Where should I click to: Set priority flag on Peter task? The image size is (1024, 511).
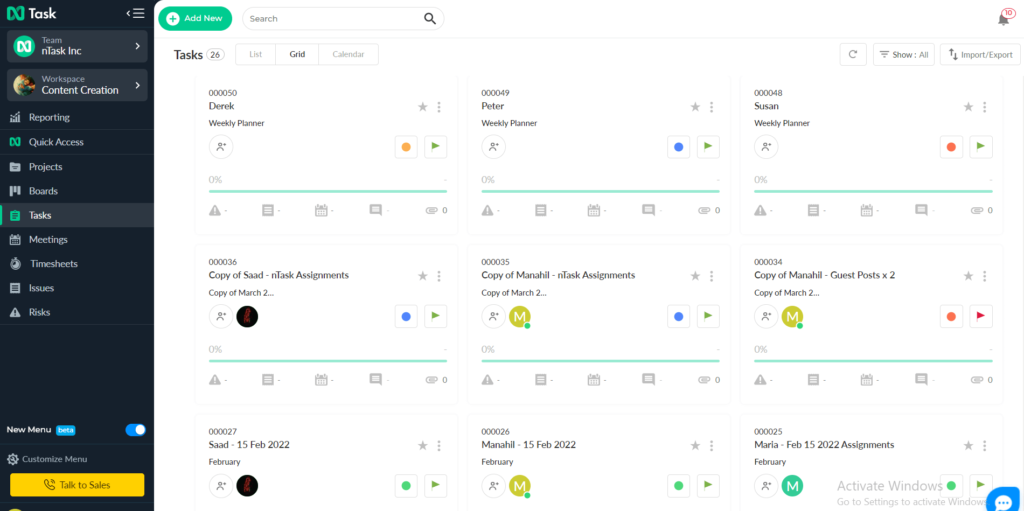click(708, 147)
